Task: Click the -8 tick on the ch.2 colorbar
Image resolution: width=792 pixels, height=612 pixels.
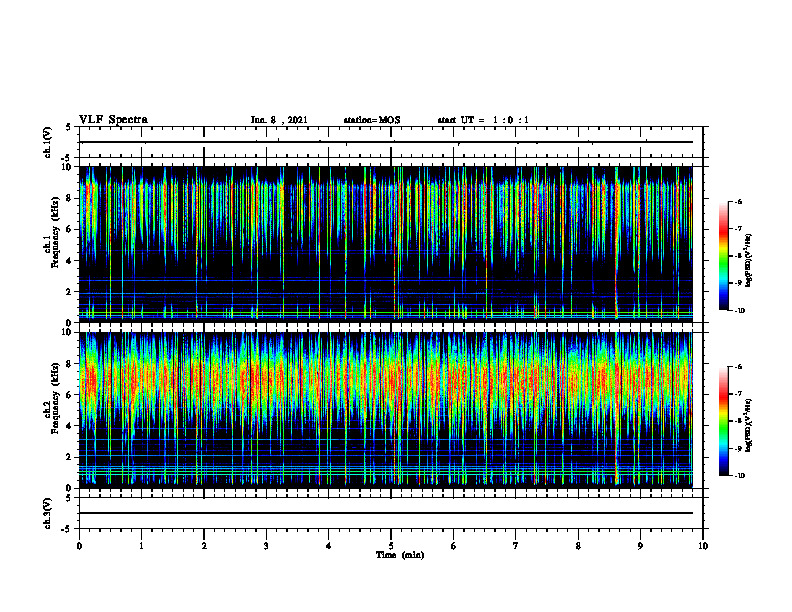Action: tap(738, 421)
